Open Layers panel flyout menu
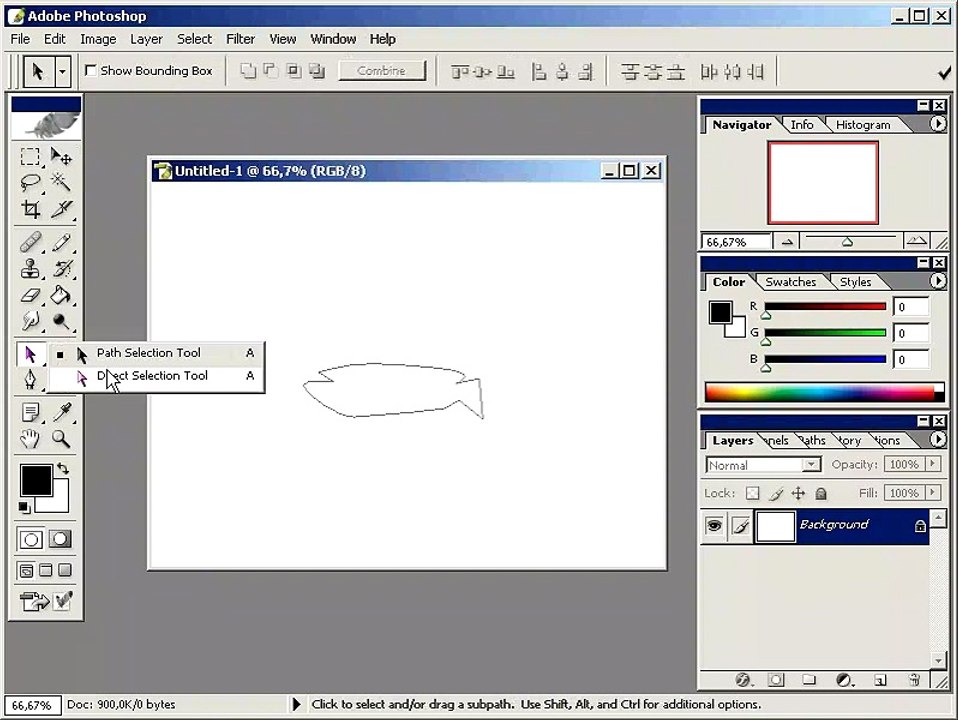The height and width of the screenshot is (720, 958). 938,439
